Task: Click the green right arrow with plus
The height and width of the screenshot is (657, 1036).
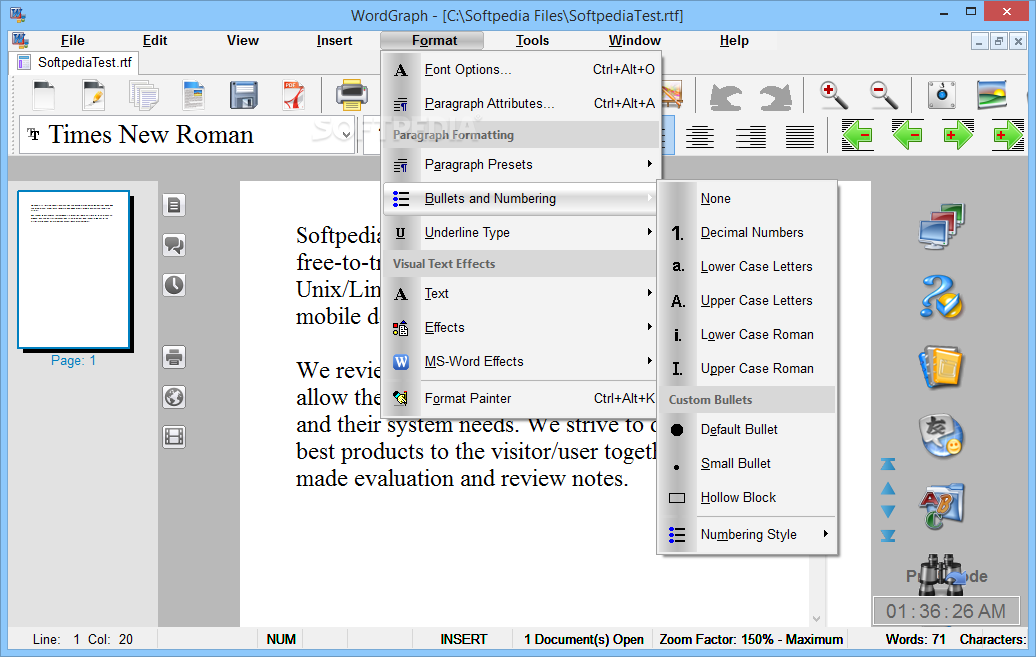Action: pyautogui.click(x=957, y=135)
